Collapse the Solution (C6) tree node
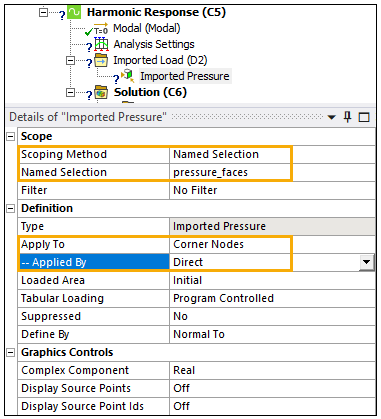The height and width of the screenshot is (419, 381). tap(70, 92)
